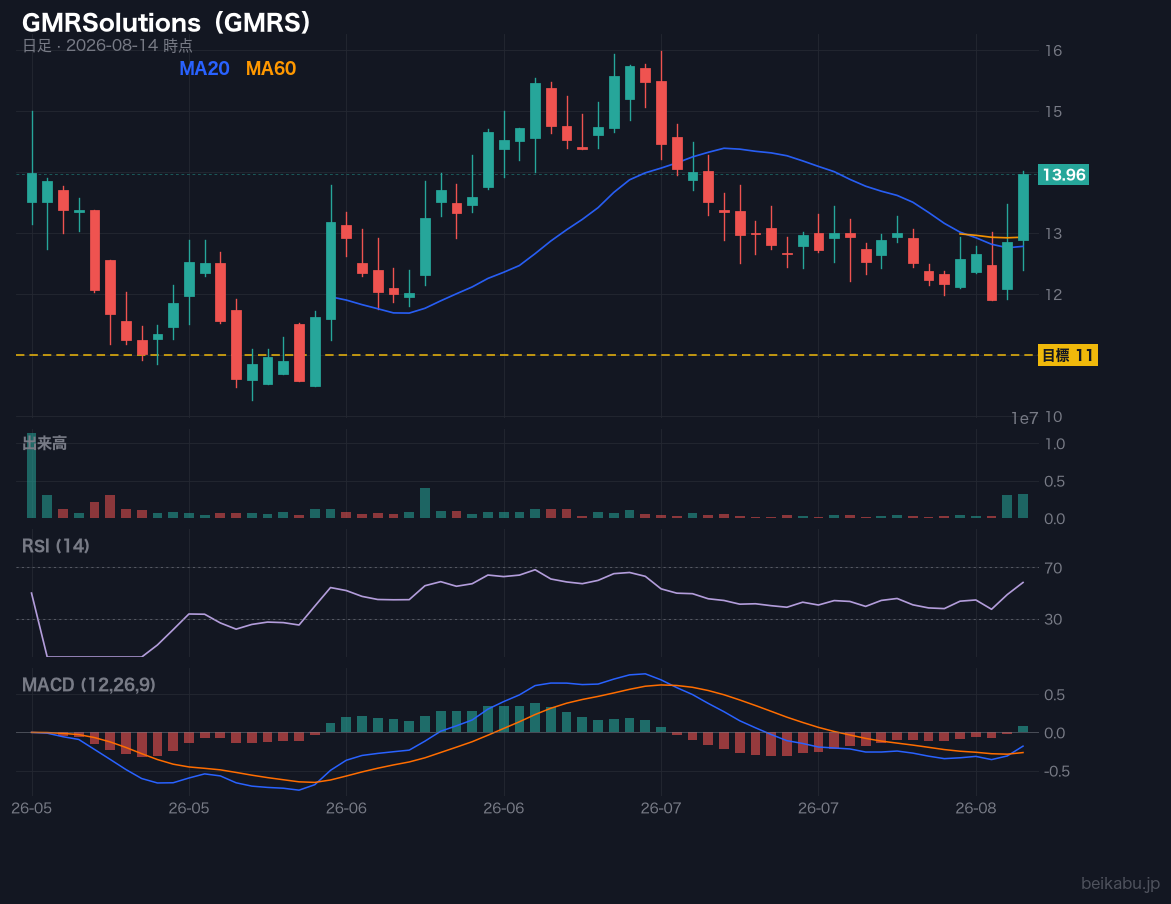1171x904 pixels.
Task: Click the price axis value 16
Action: coord(1053,51)
